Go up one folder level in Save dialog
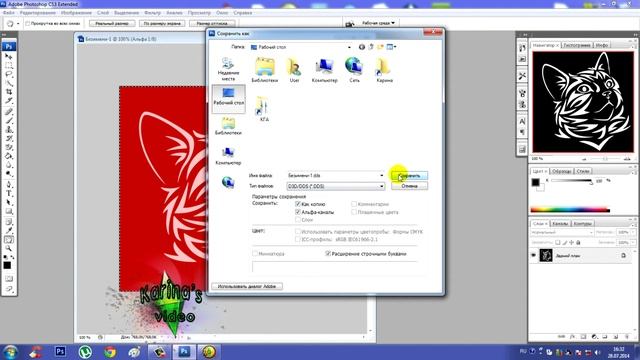Image resolution: width=640 pixels, height=360 pixels. tap(371, 47)
